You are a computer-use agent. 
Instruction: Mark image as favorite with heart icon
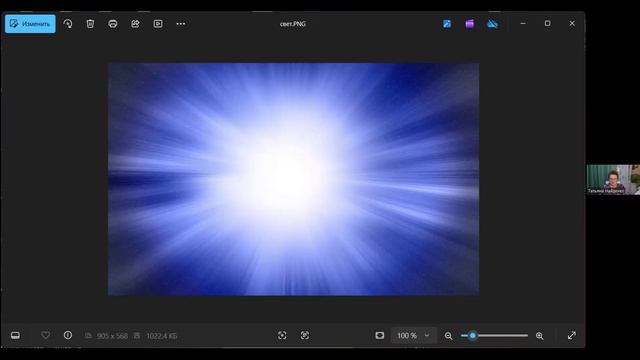45,335
